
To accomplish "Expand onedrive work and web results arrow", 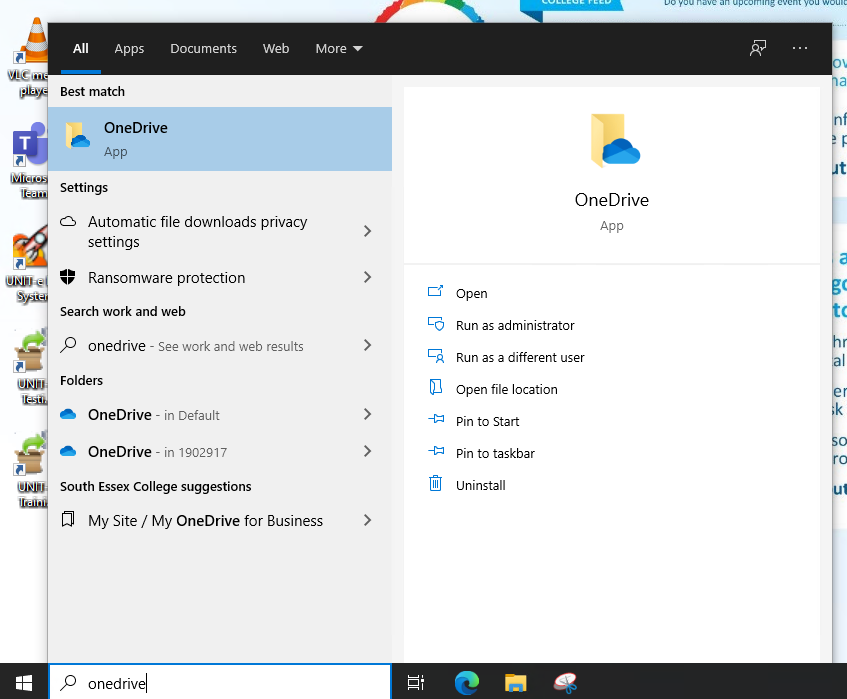I will coord(367,345).
